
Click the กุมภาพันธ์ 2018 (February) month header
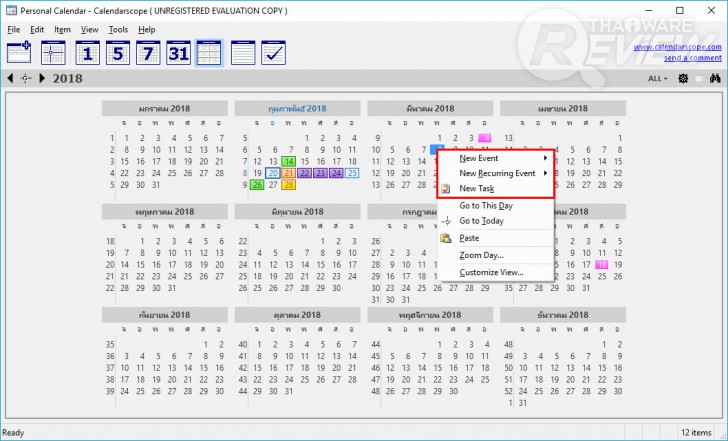(x=297, y=109)
